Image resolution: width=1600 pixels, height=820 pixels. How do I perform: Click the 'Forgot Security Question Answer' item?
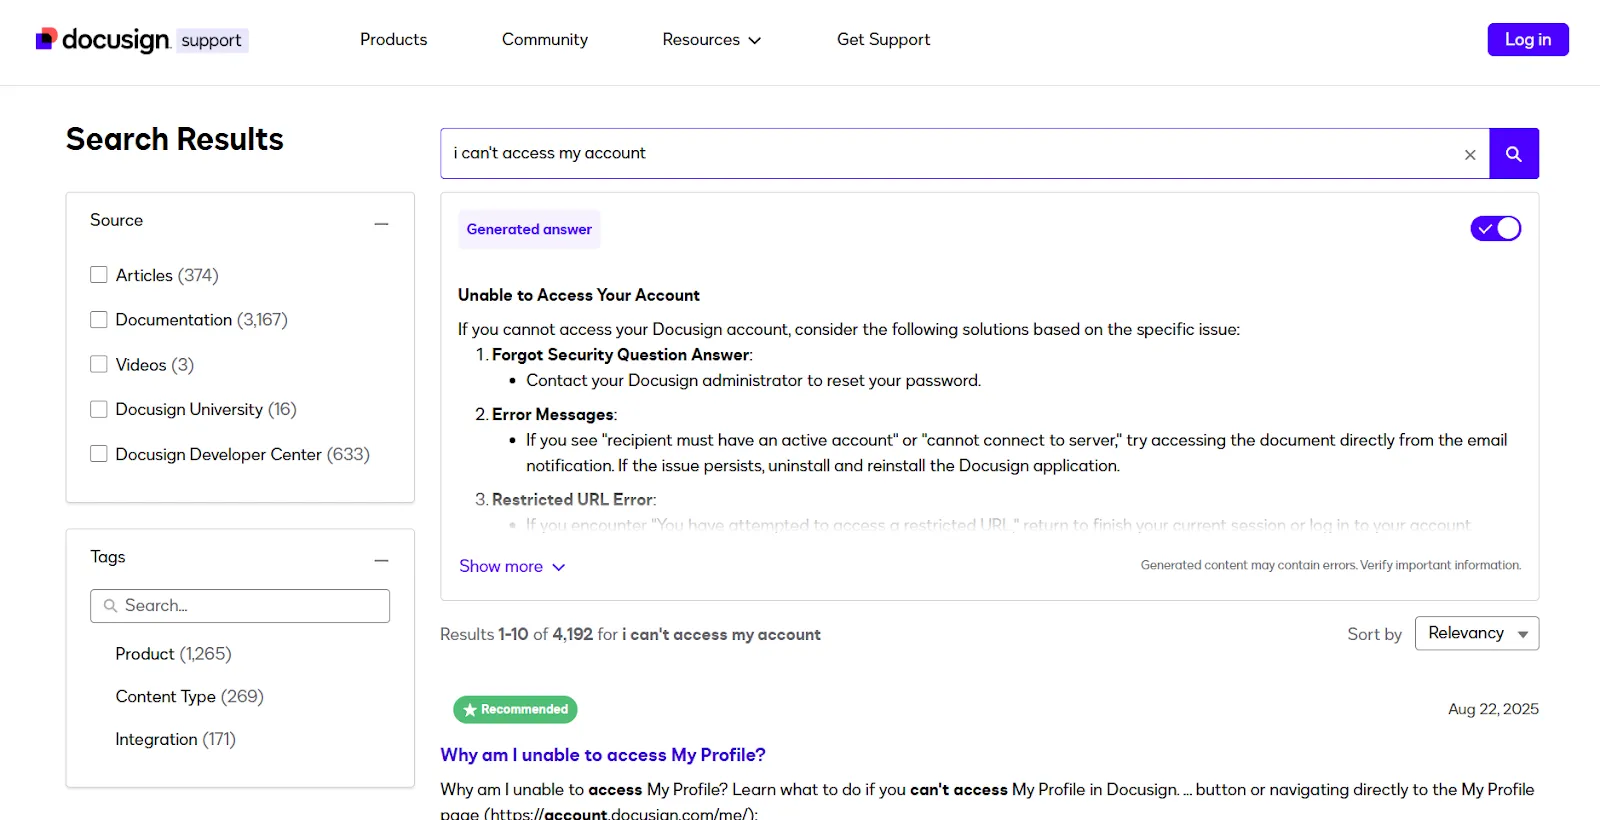coord(622,355)
